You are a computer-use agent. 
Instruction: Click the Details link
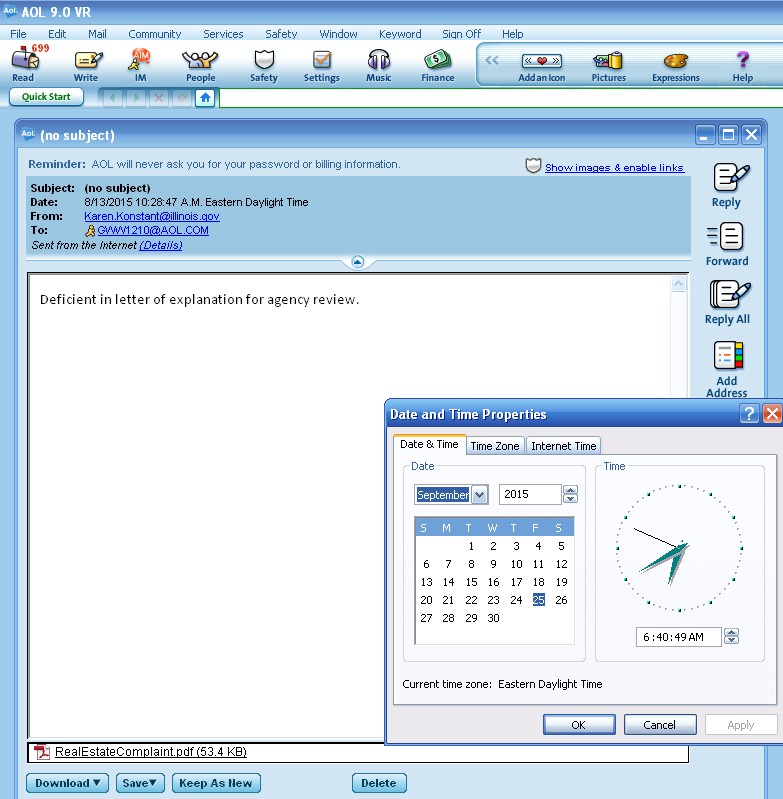click(161, 245)
